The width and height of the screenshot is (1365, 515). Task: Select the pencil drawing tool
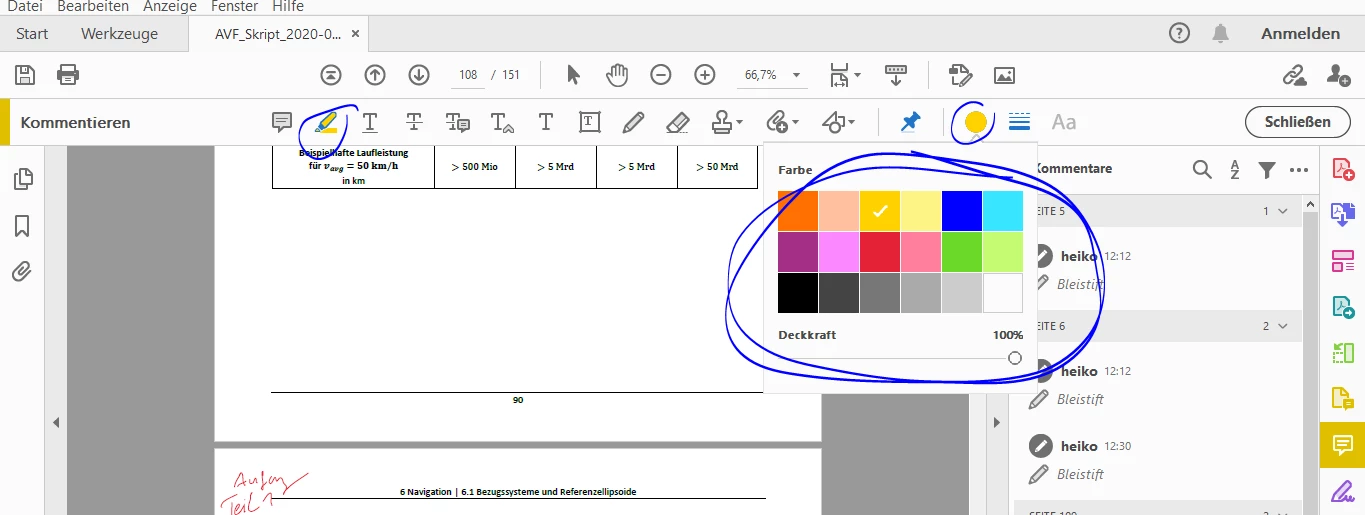point(633,122)
